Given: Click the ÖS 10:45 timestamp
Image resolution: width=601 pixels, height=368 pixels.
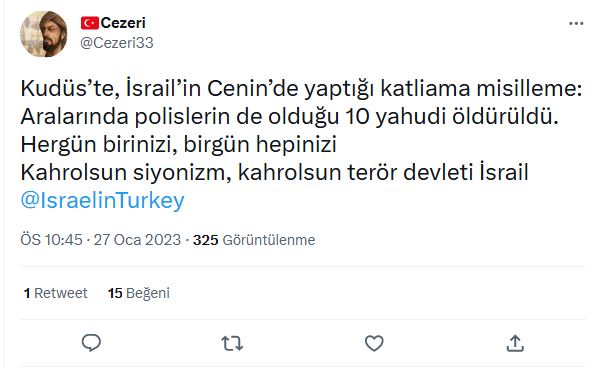Looking at the screenshot, I should click(51, 240).
